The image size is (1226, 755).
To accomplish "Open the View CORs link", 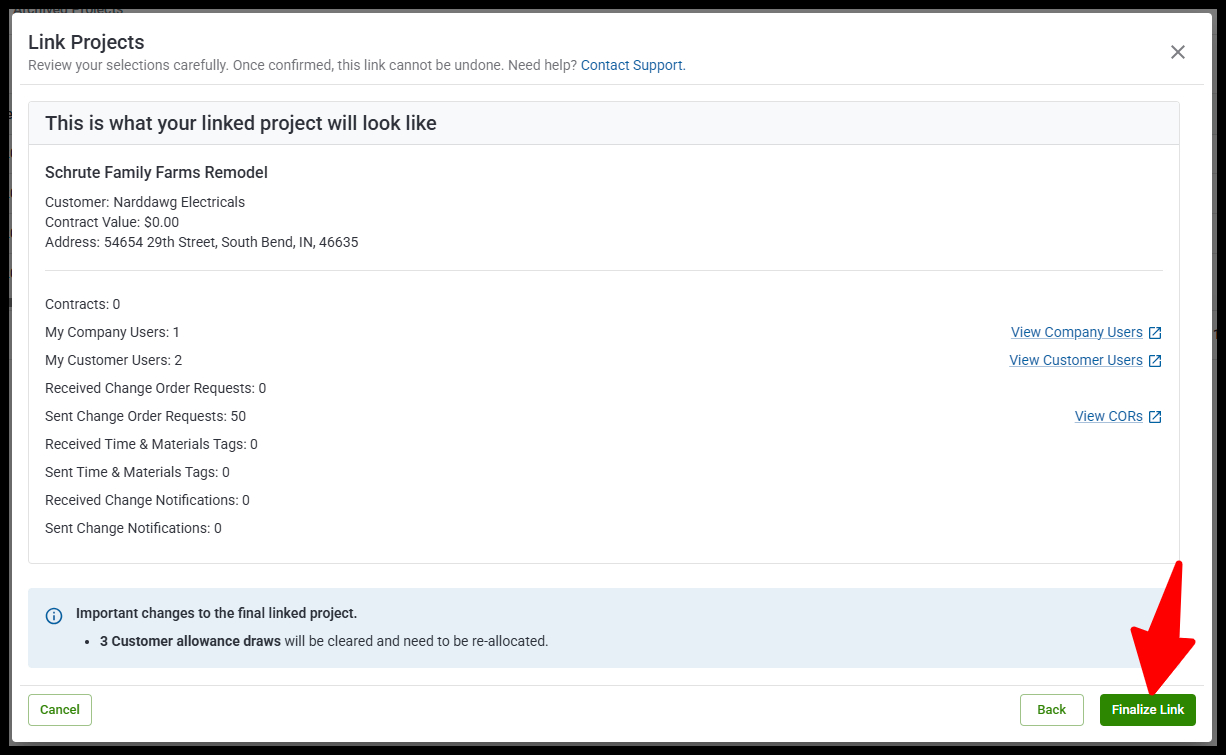I will 1108,416.
